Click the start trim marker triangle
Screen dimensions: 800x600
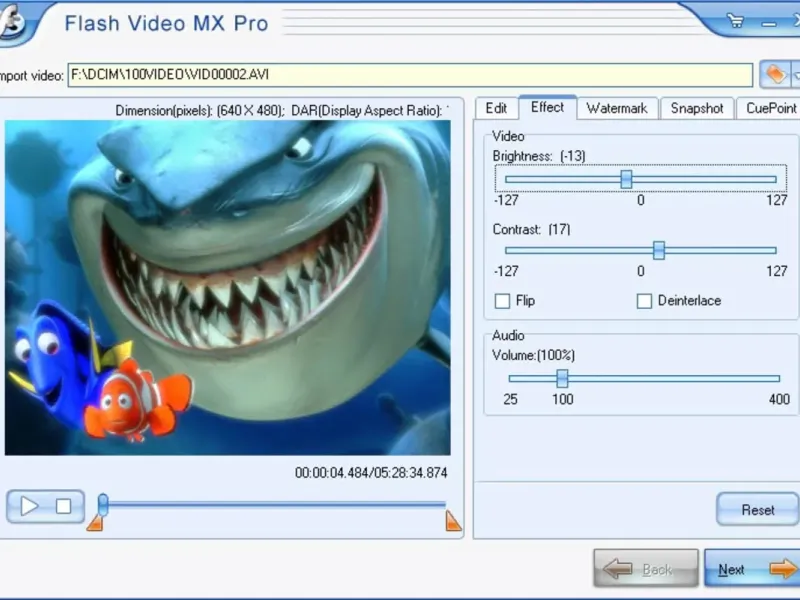click(x=95, y=523)
